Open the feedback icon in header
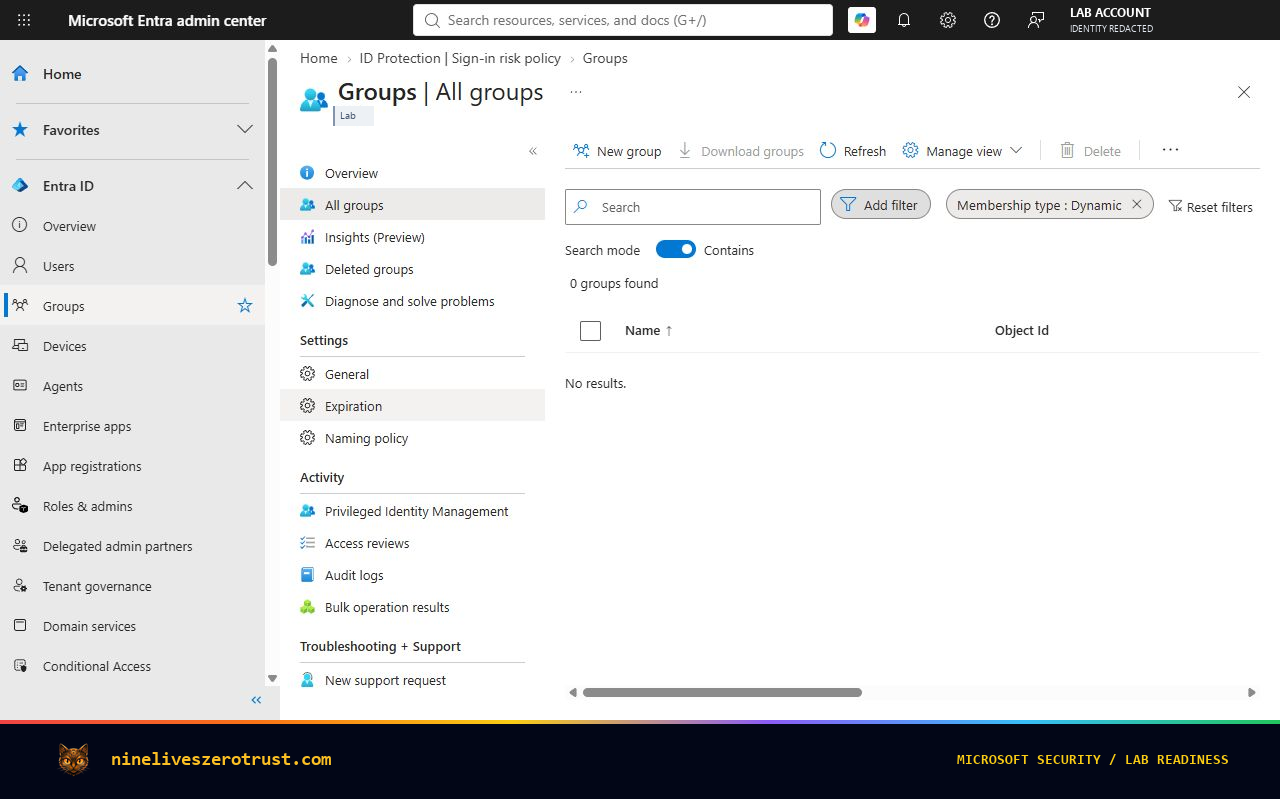The width and height of the screenshot is (1280, 799). [1036, 20]
